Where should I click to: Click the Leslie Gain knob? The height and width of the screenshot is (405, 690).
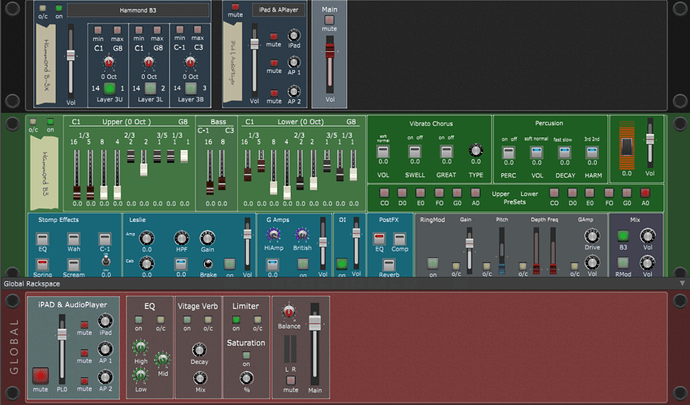(x=207, y=238)
